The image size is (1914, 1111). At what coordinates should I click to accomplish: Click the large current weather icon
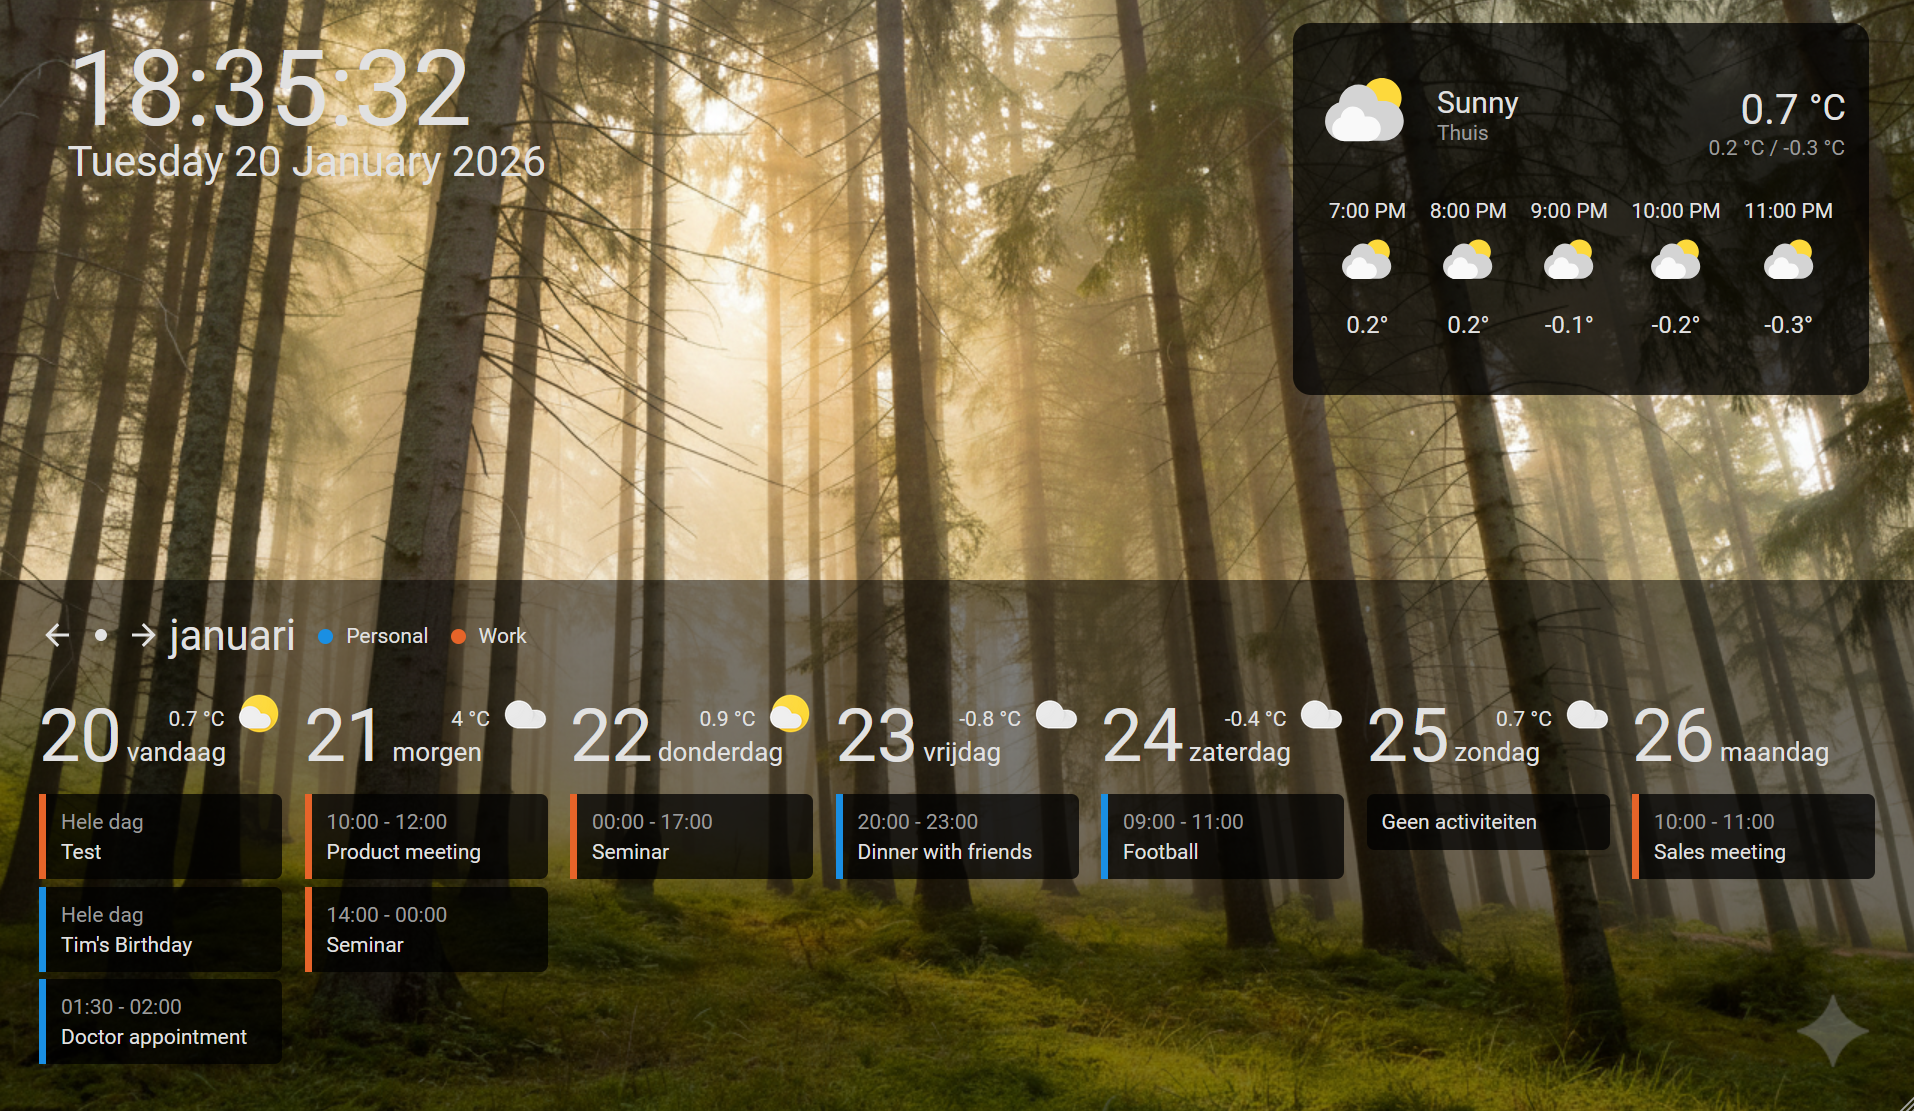(x=1364, y=112)
